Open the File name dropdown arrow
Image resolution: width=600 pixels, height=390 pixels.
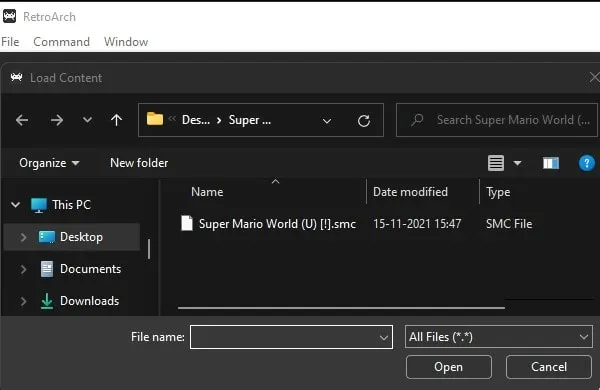coord(383,338)
